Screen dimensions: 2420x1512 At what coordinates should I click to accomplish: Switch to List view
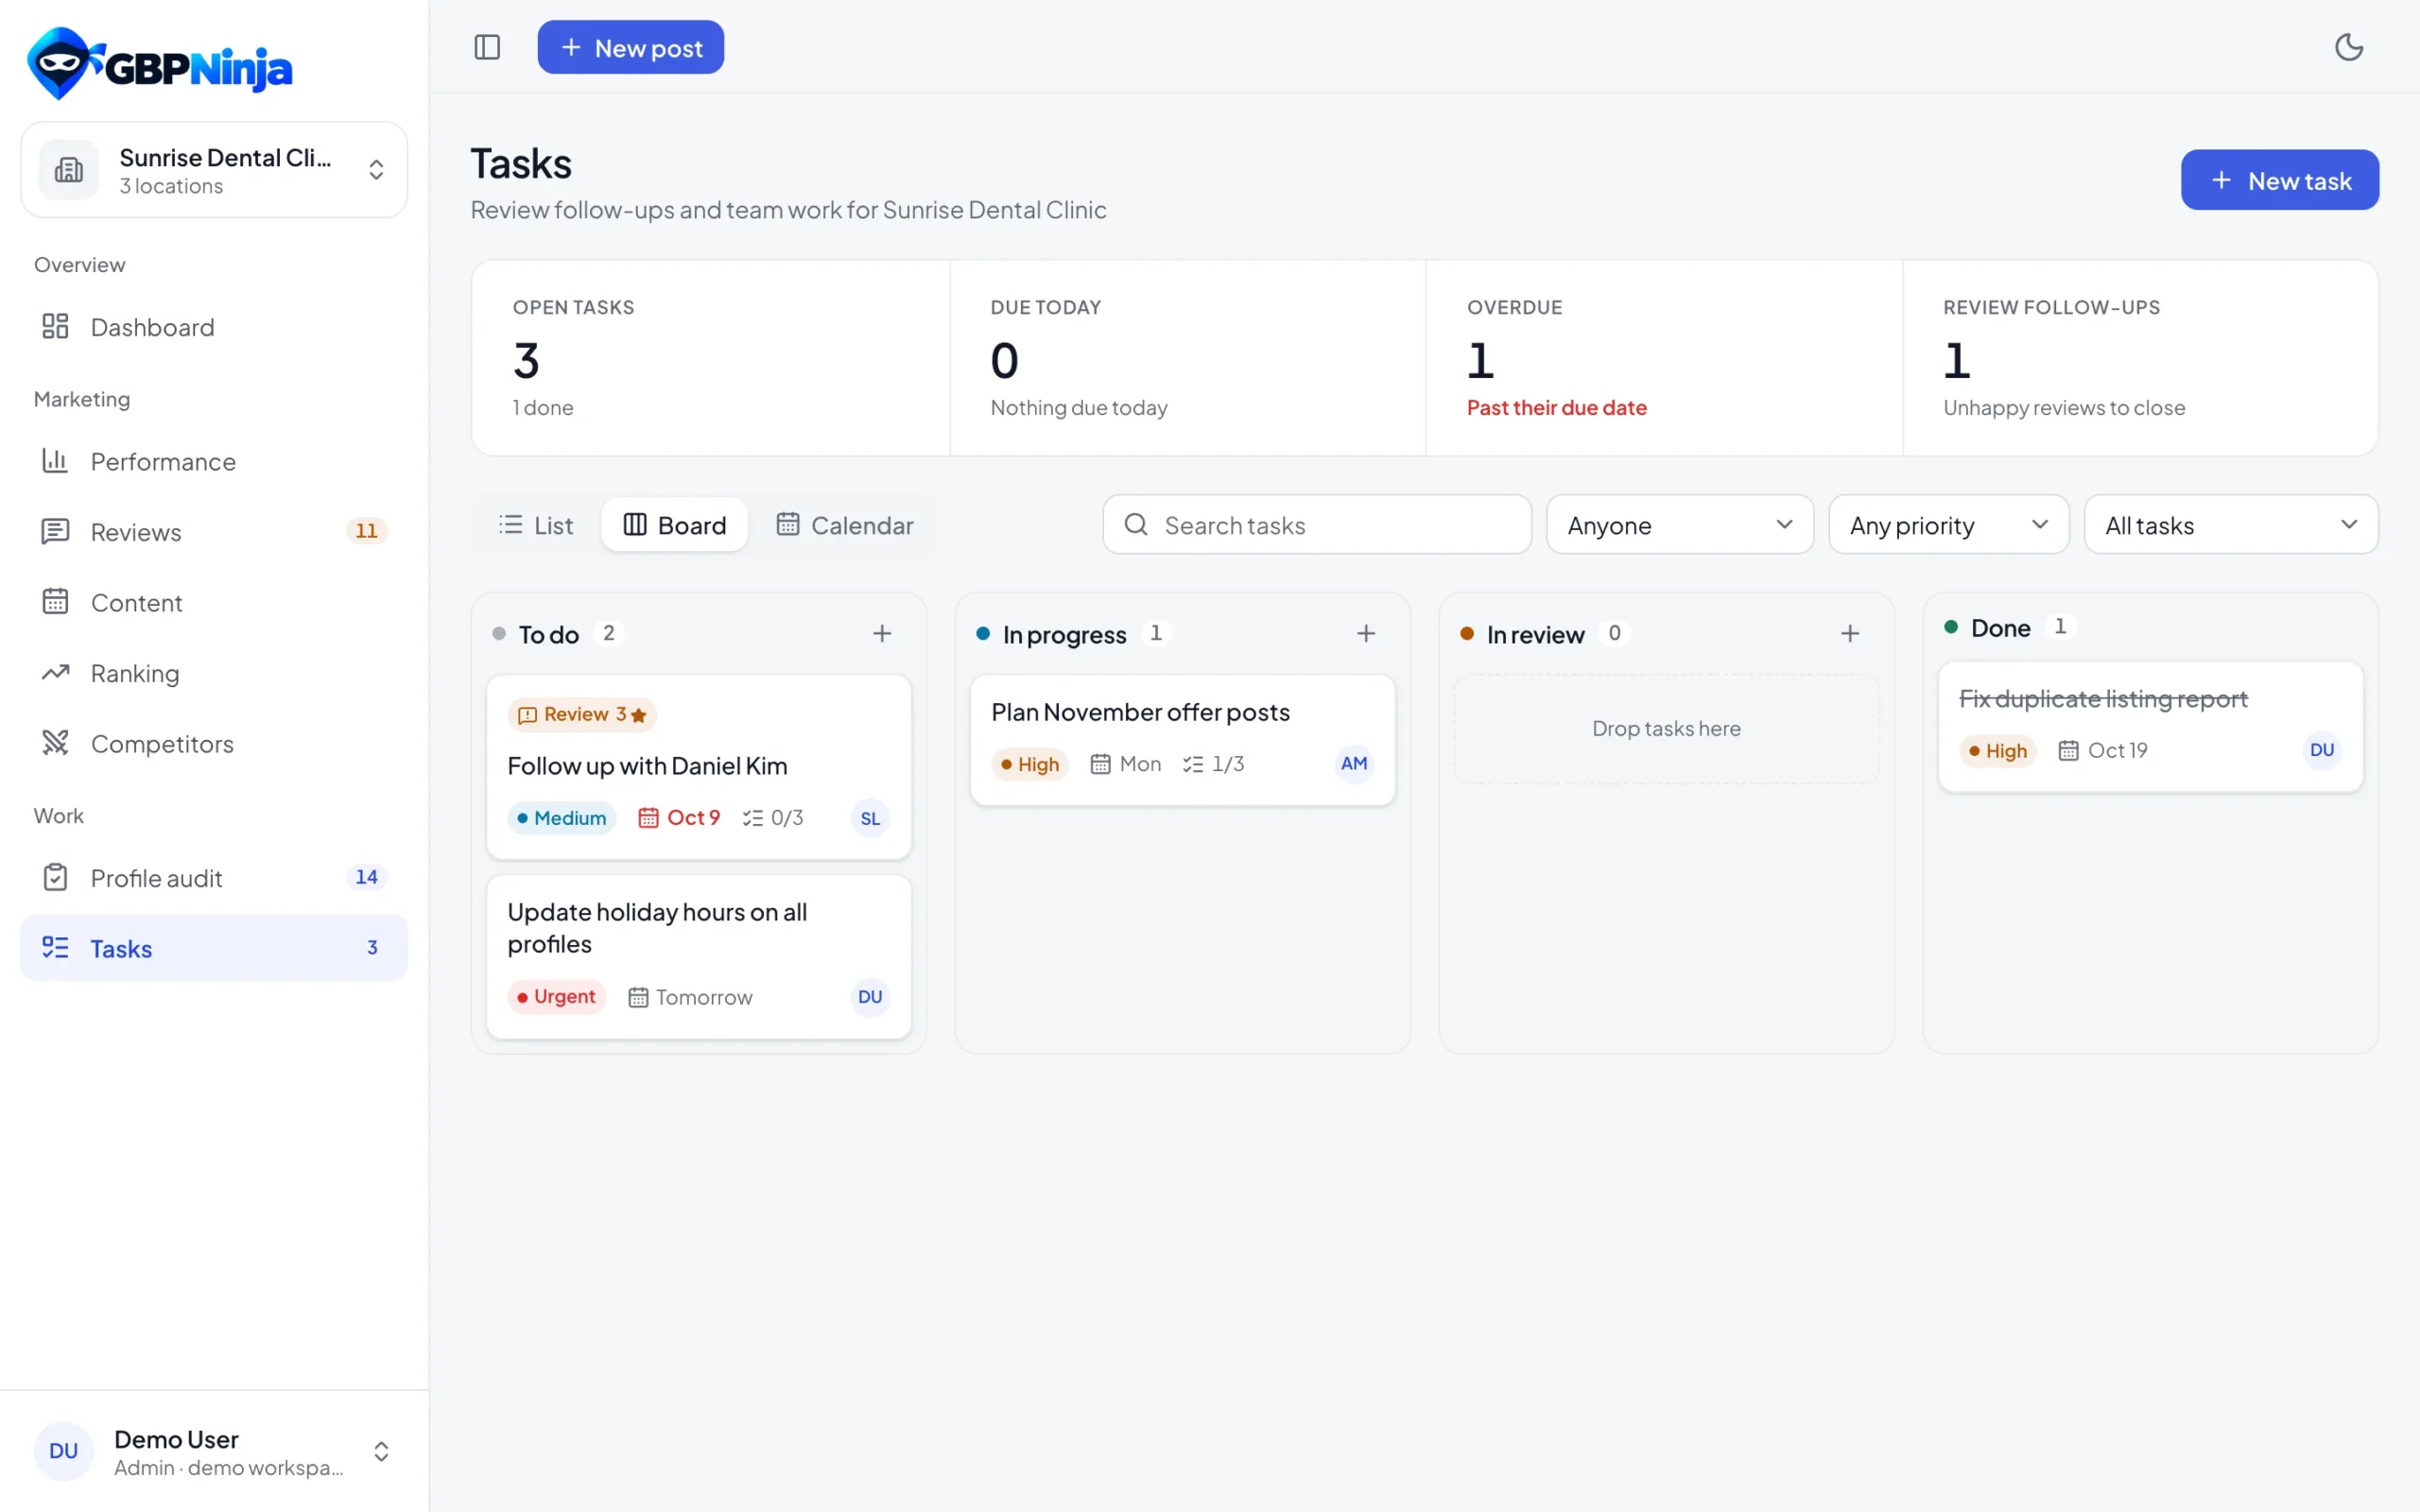point(535,525)
